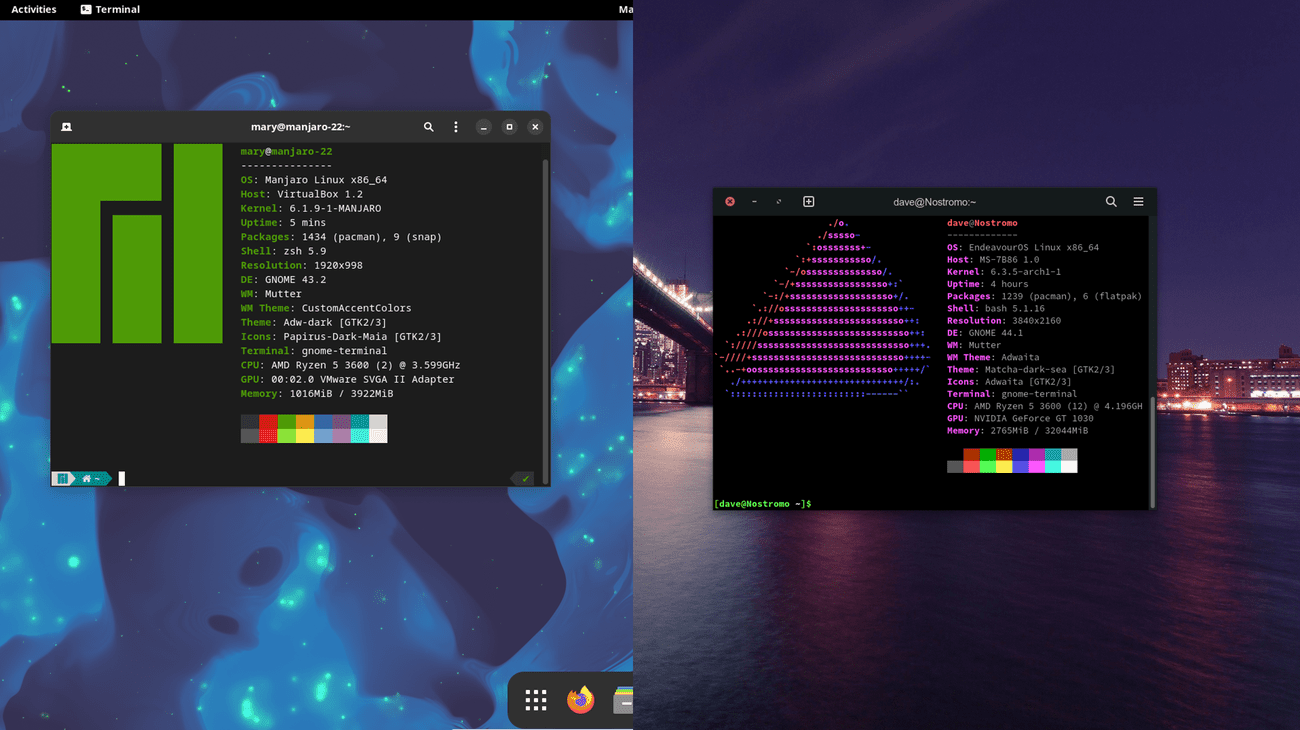Viewport: 1300px width, 730px height.
Task: Select the Manjaro logo segment in the prompt
Action: coord(60,478)
